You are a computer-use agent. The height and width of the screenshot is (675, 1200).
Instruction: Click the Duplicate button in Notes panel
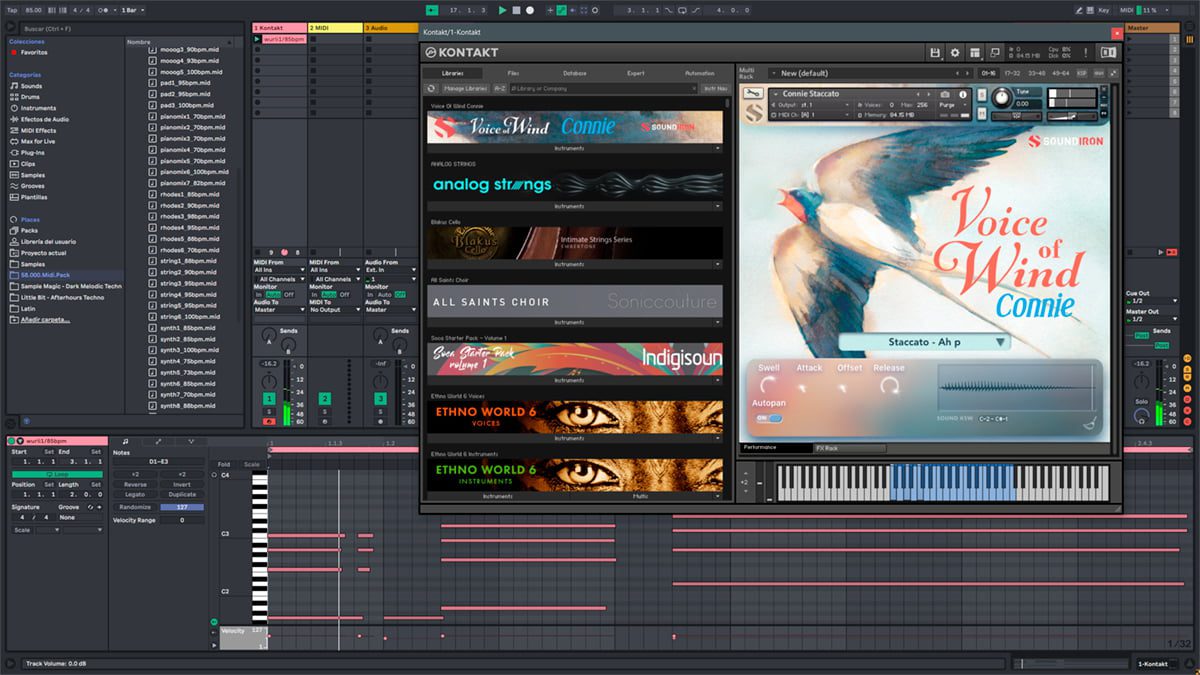[182, 495]
